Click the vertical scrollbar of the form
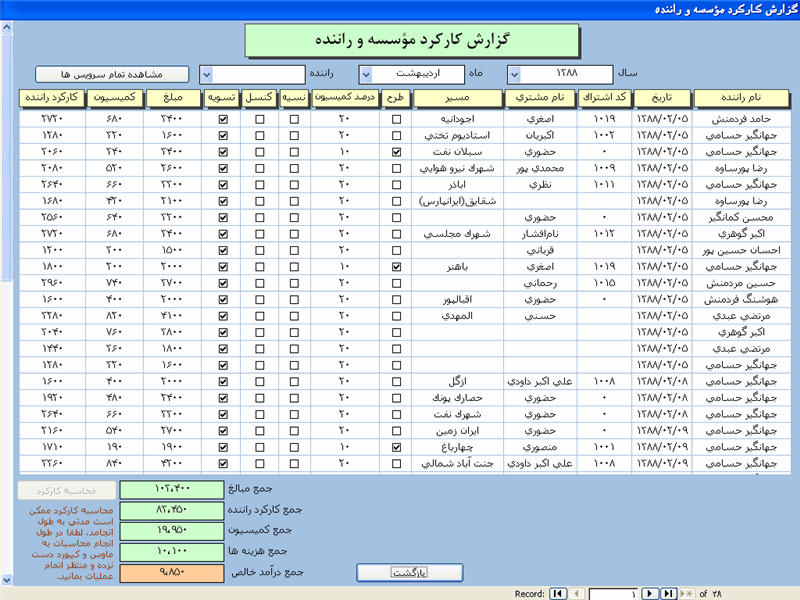The image size is (800, 600). [6, 304]
